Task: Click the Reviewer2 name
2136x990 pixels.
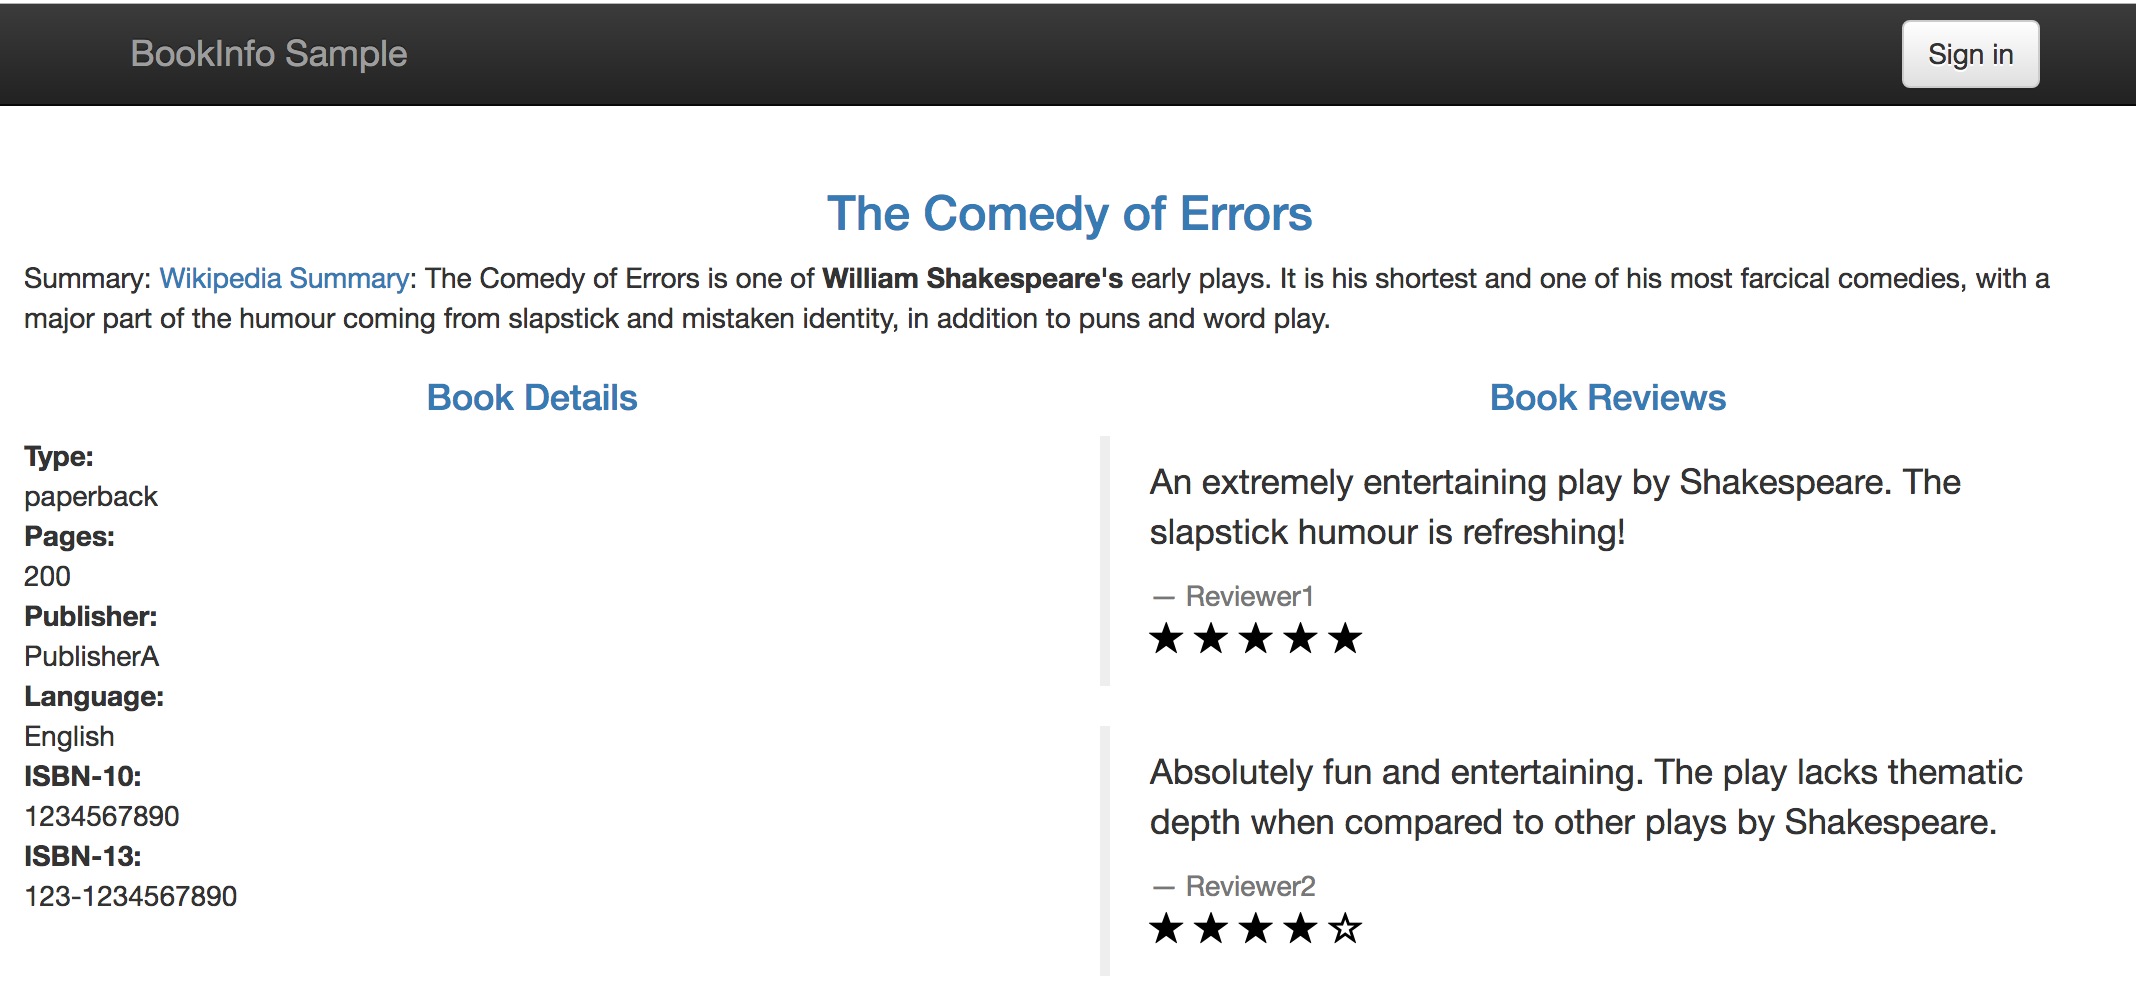Action: (1250, 886)
